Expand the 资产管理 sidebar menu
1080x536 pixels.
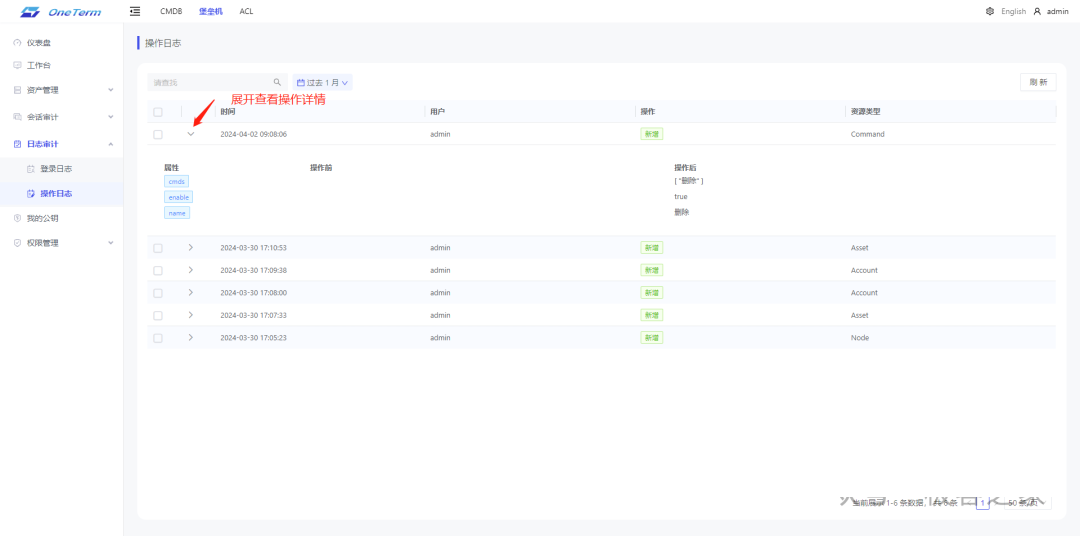click(111, 90)
